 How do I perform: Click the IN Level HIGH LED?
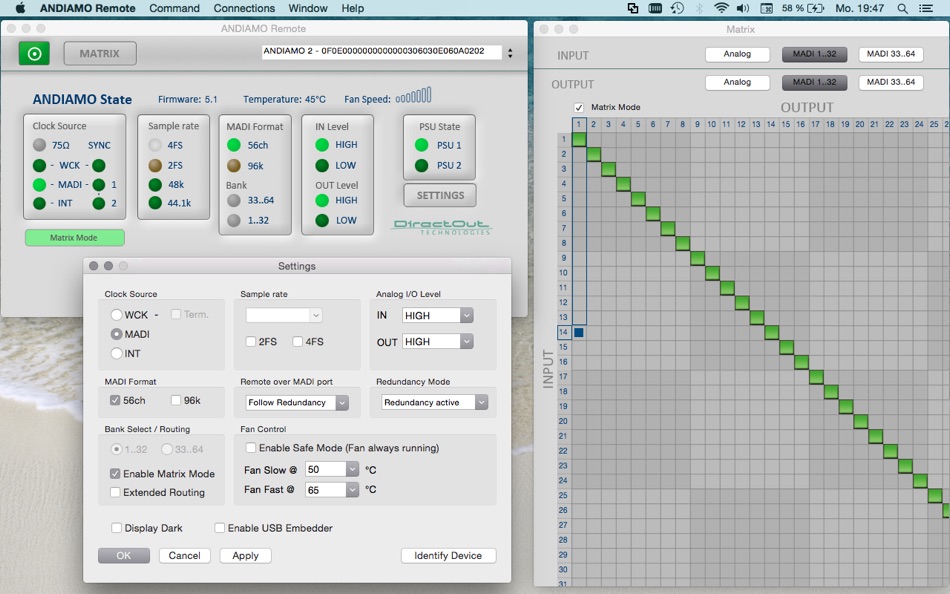[x=322, y=145]
